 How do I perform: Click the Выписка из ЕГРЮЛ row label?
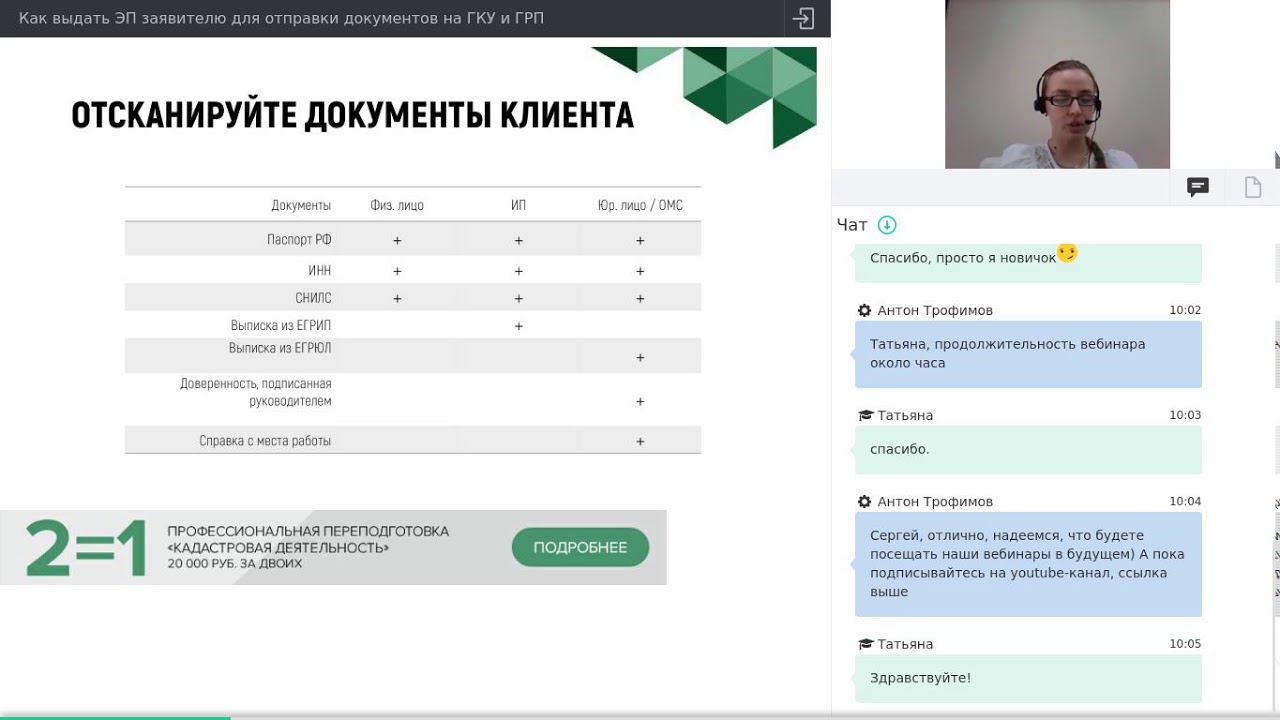[x=280, y=348]
